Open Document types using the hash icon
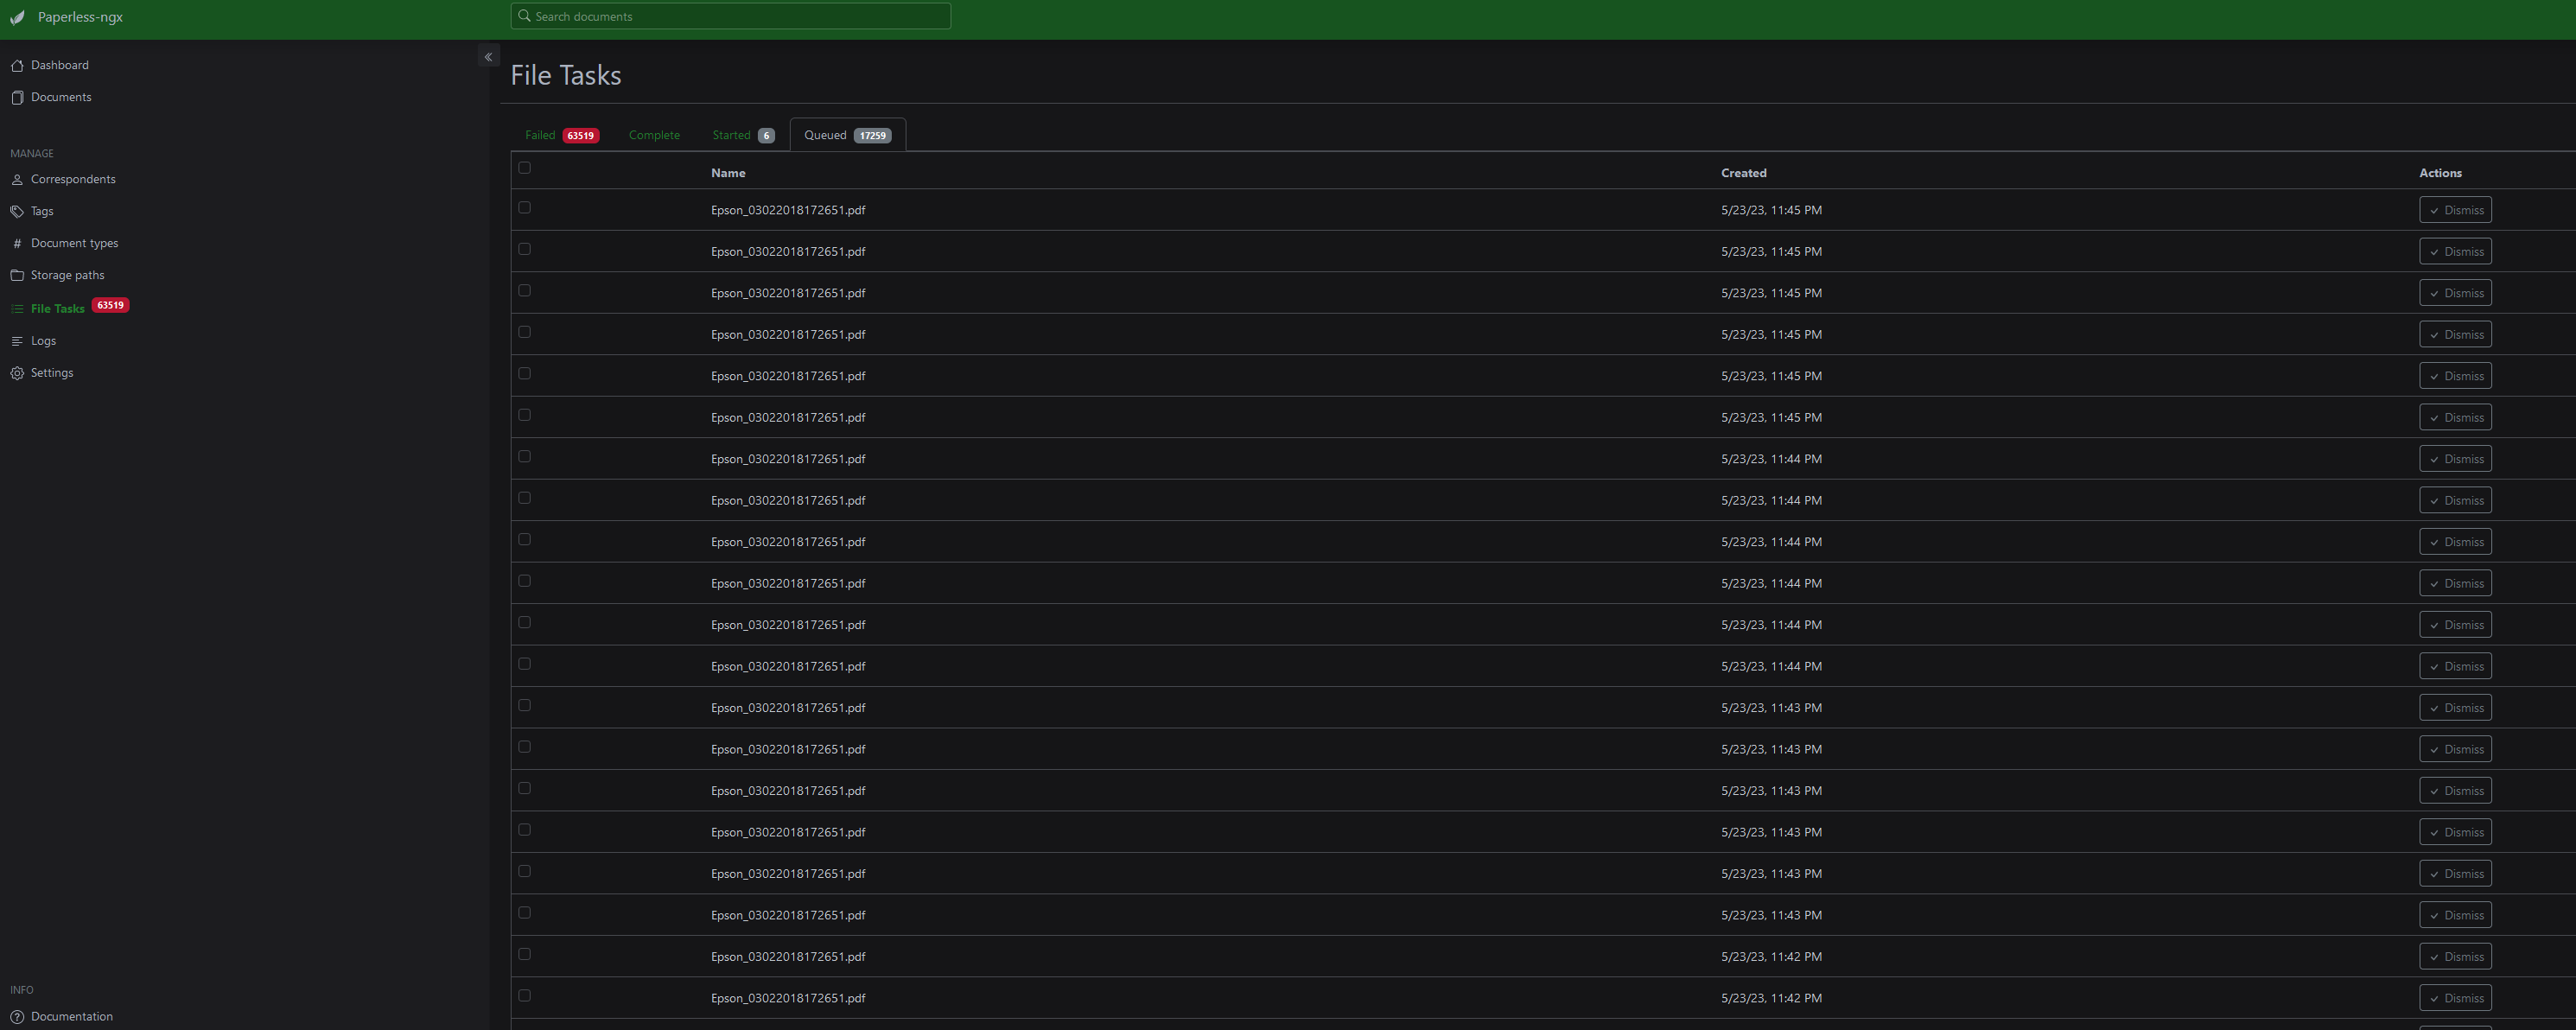Viewport: 2576px width, 1030px height. coord(17,243)
